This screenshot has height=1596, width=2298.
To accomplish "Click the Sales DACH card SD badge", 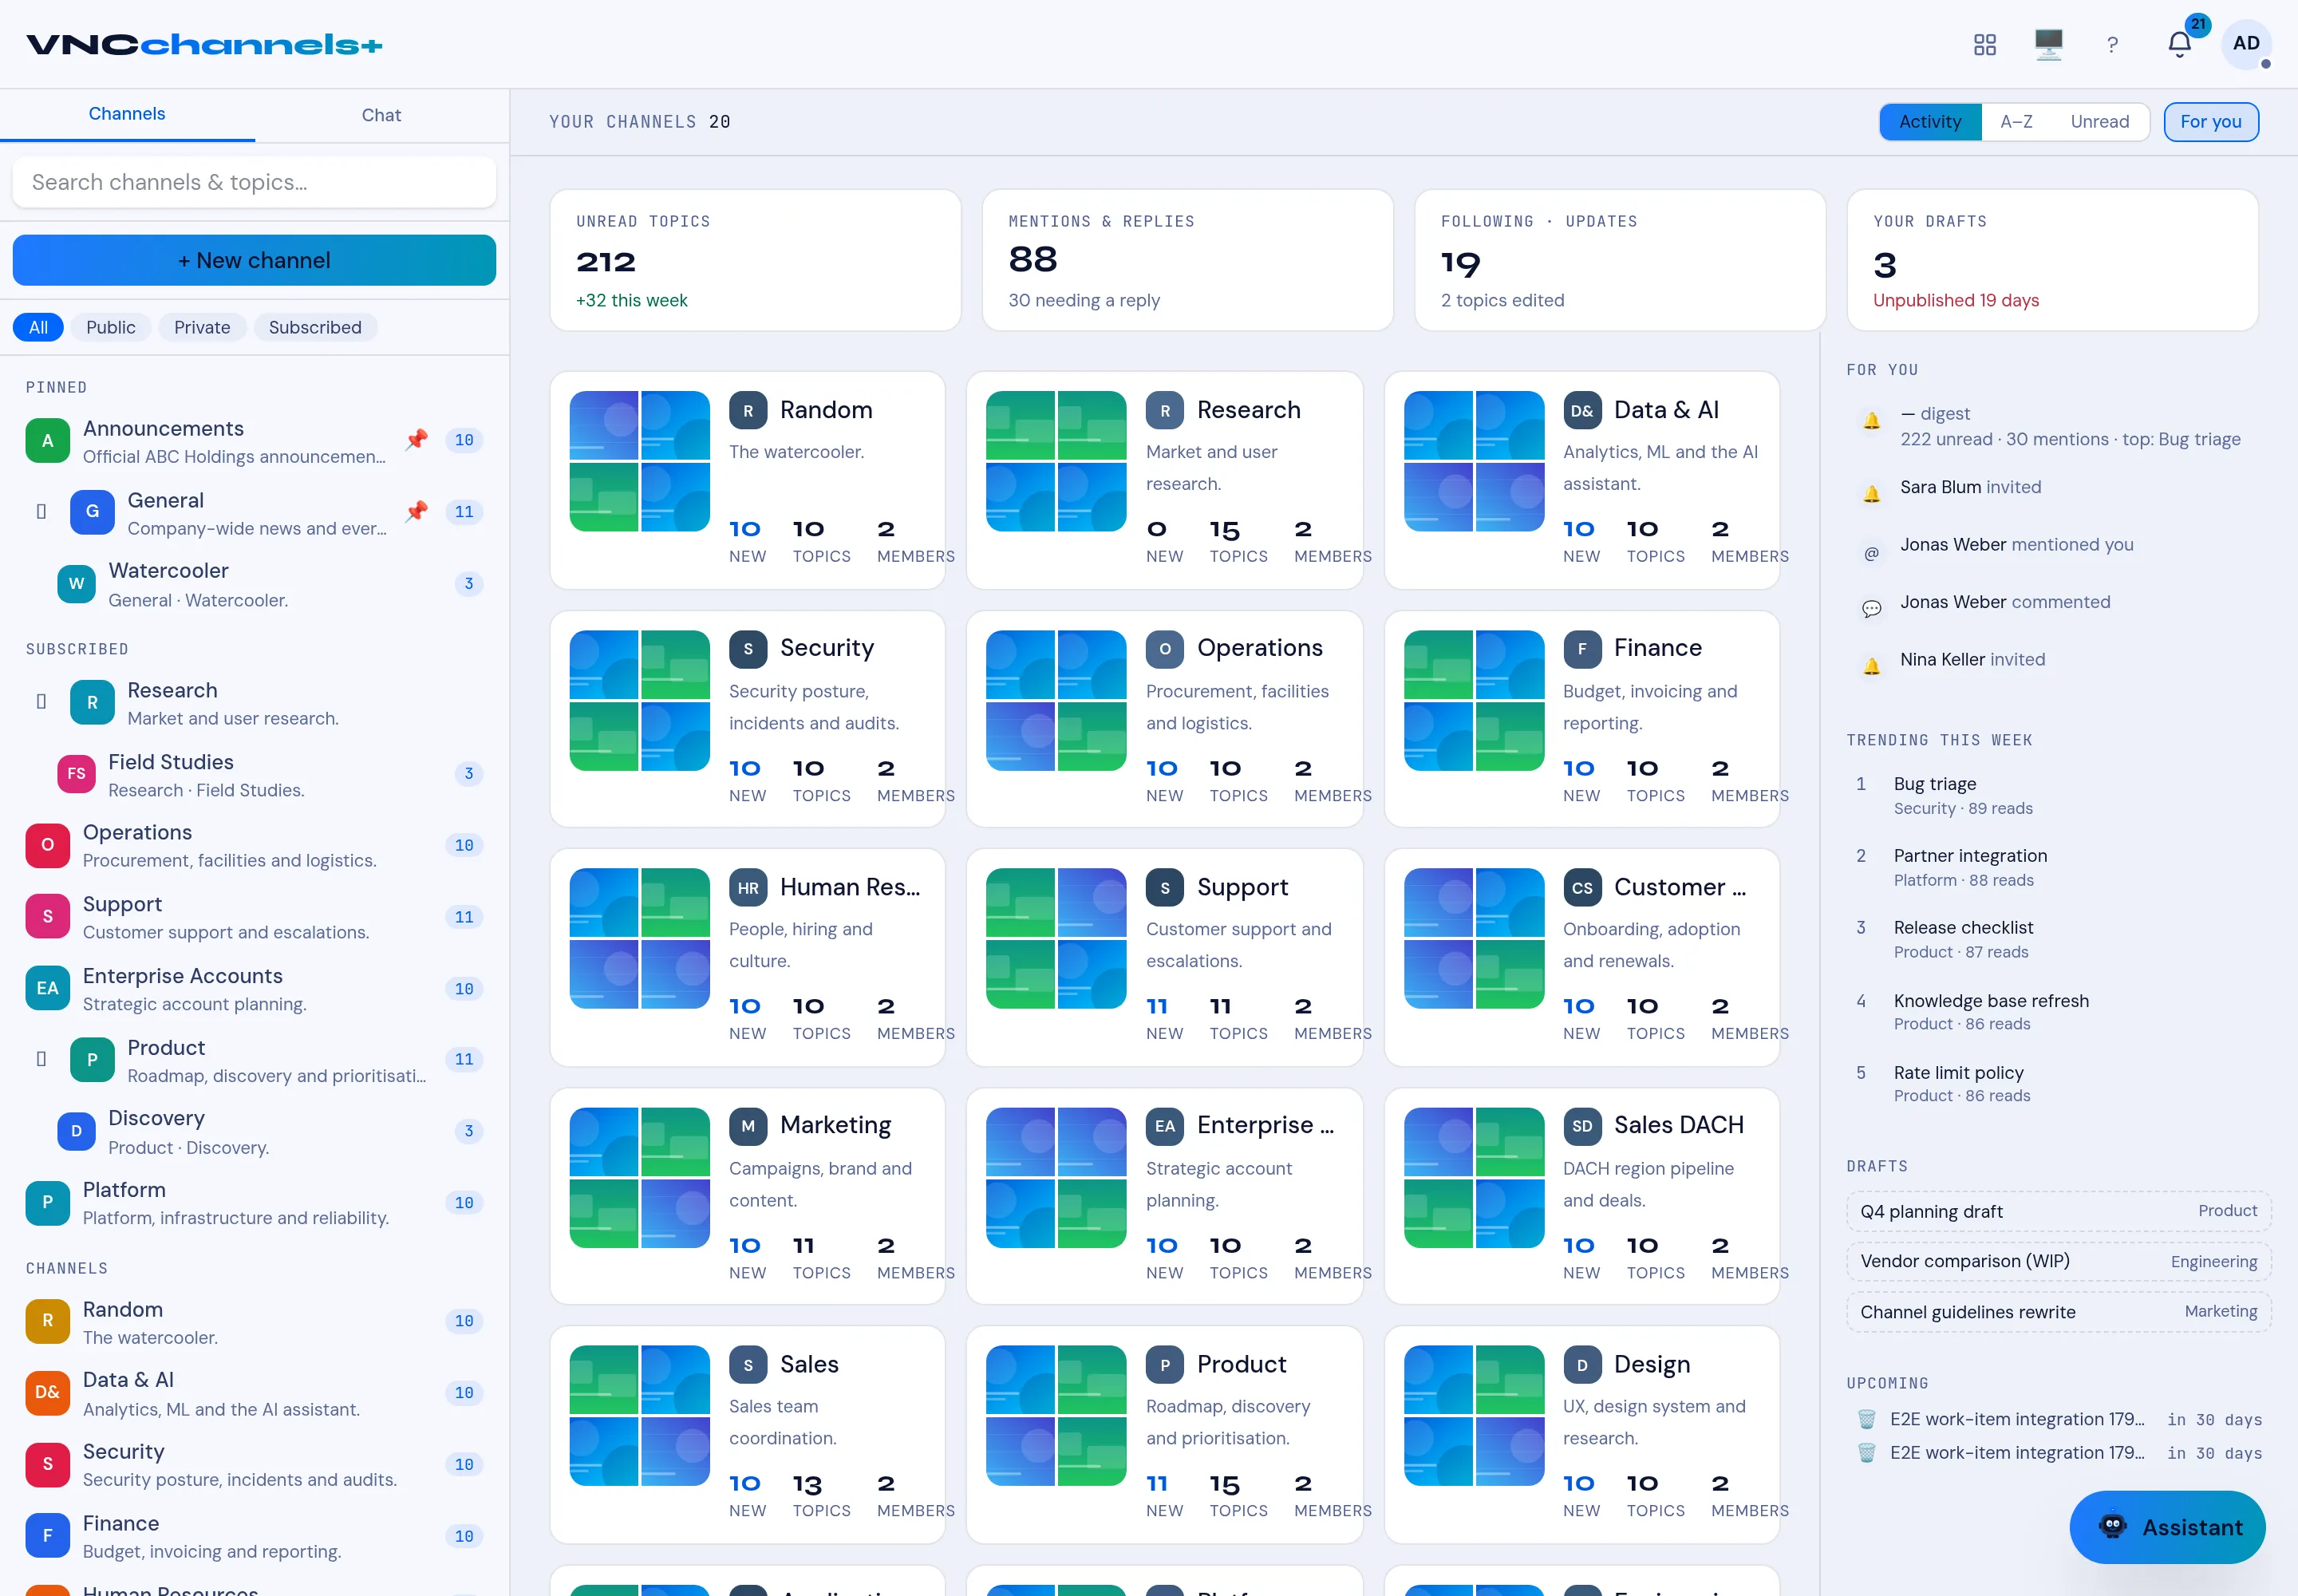I will pos(1582,1126).
